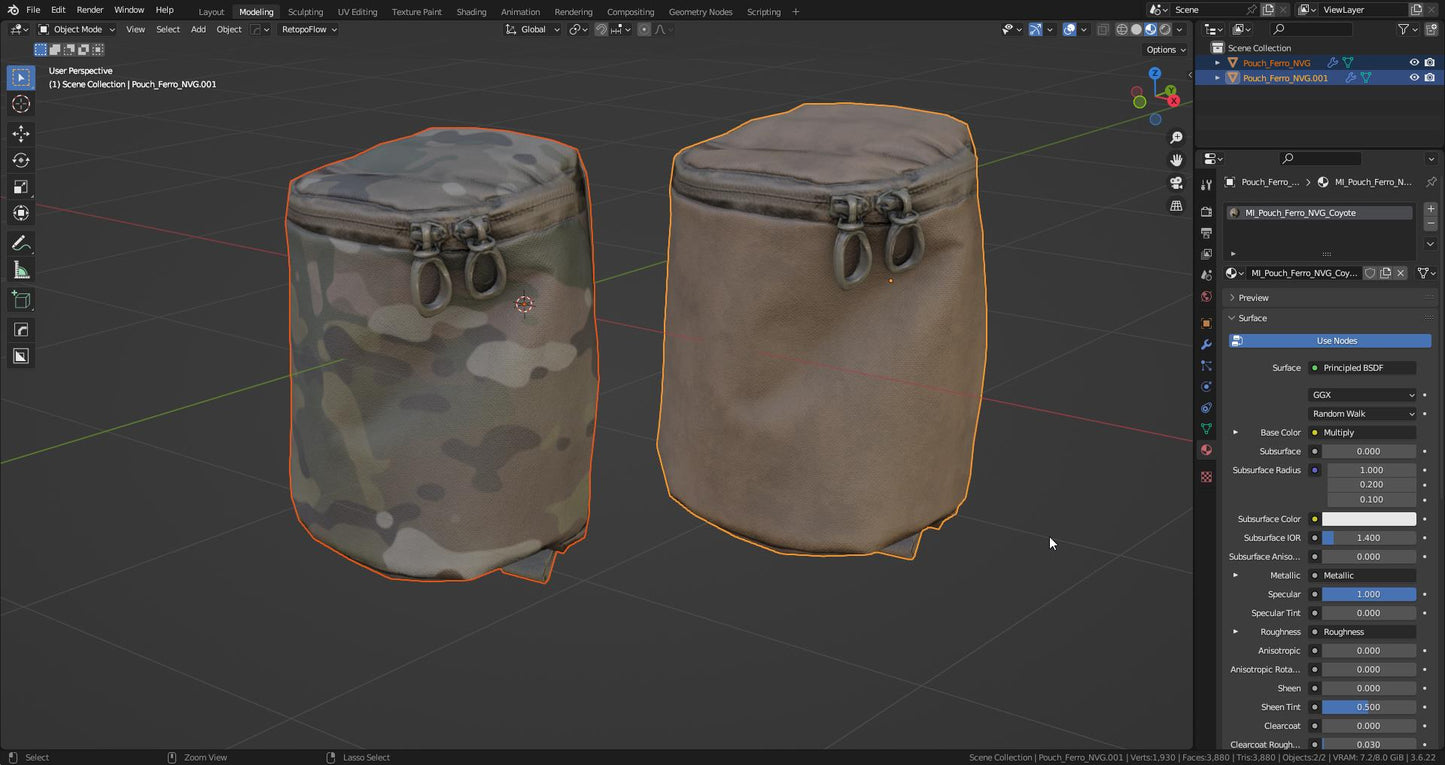Open the GGX distribution dropdown
This screenshot has width=1445, height=765.
click(1363, 395)
